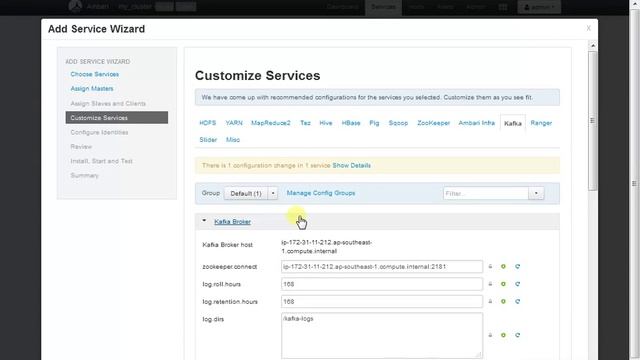Screen dimensions: 640x360
Task: Click refresh icon for log.dirs
Action: pos(518,335)
